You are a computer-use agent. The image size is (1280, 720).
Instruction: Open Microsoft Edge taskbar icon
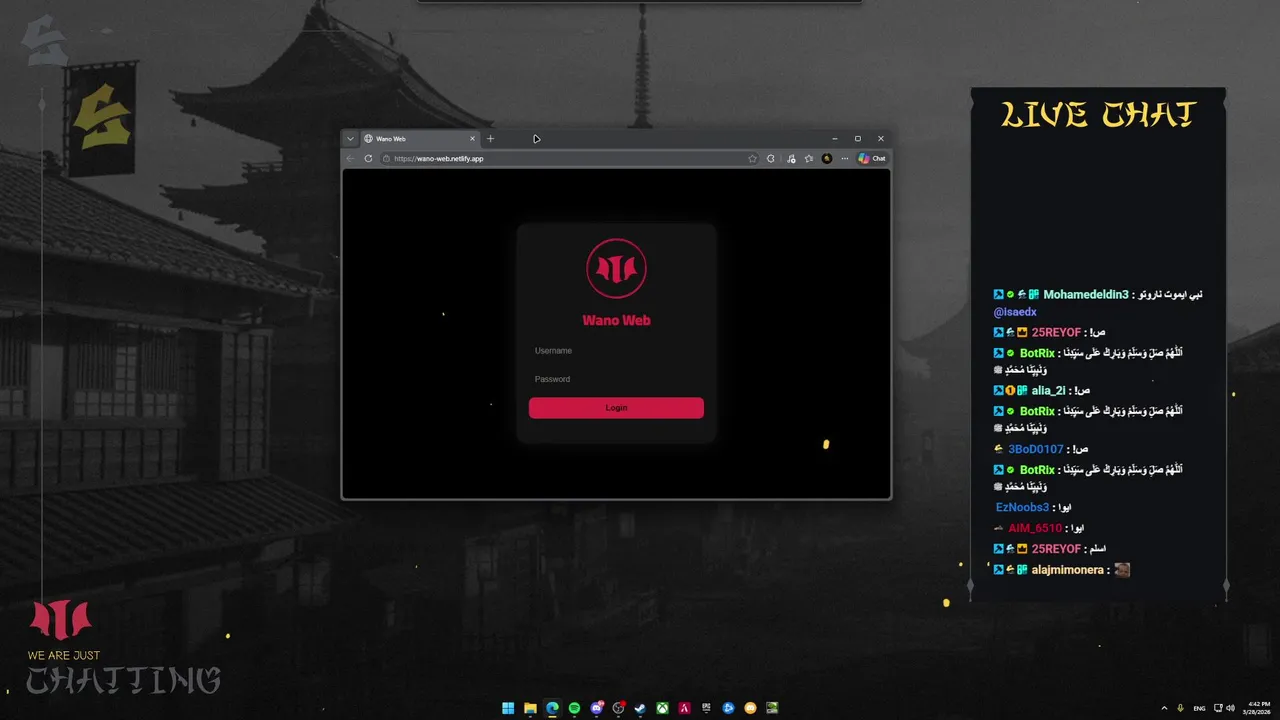click(552, 708)
